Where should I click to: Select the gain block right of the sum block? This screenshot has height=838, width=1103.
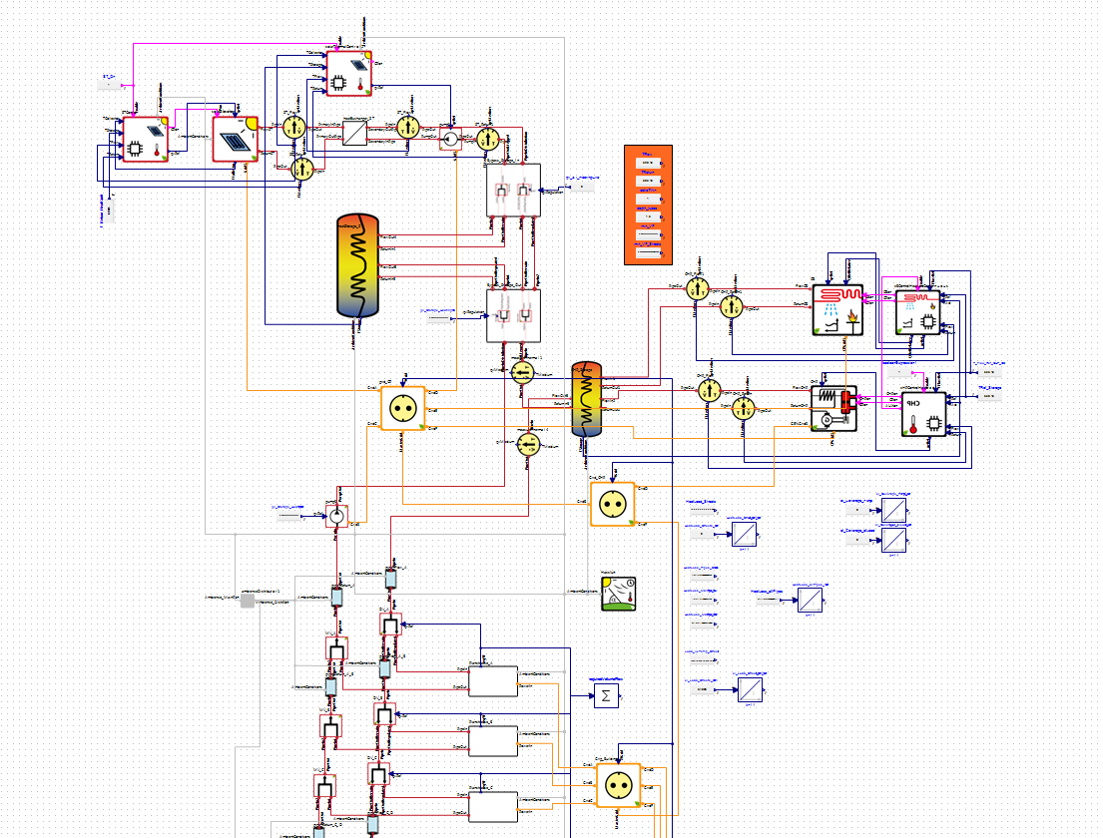pyautogui.click(x=751, y=690)
